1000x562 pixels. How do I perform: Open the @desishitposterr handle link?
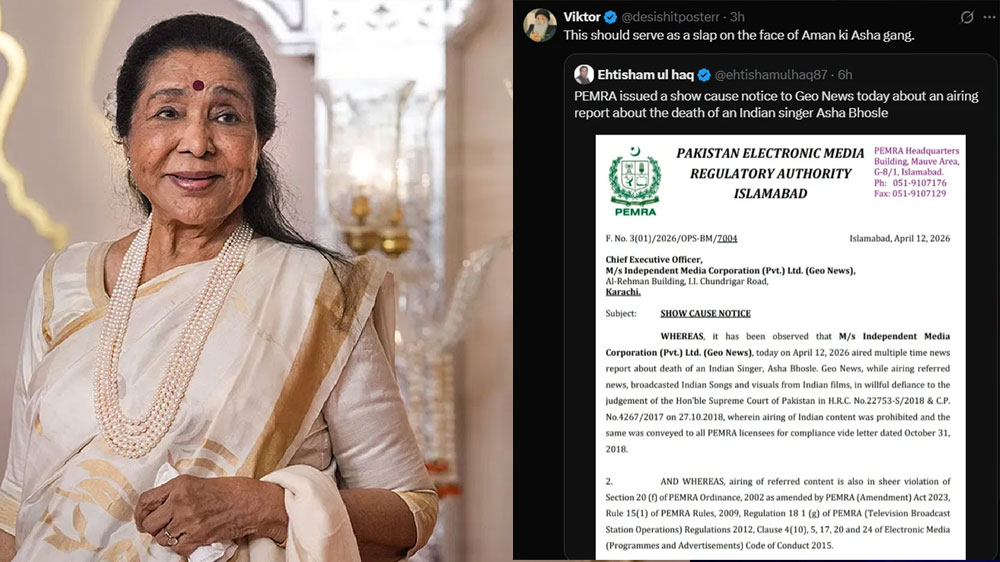click(x=670, y=17)
